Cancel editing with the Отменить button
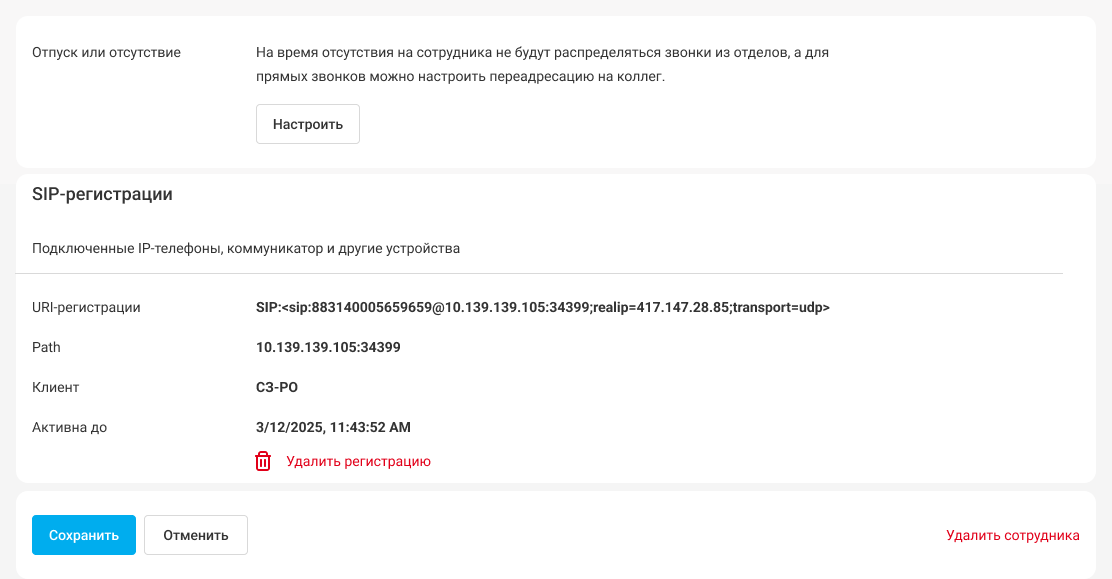The height and width of the screenshot is (579, 1112). tap(196, 535)
